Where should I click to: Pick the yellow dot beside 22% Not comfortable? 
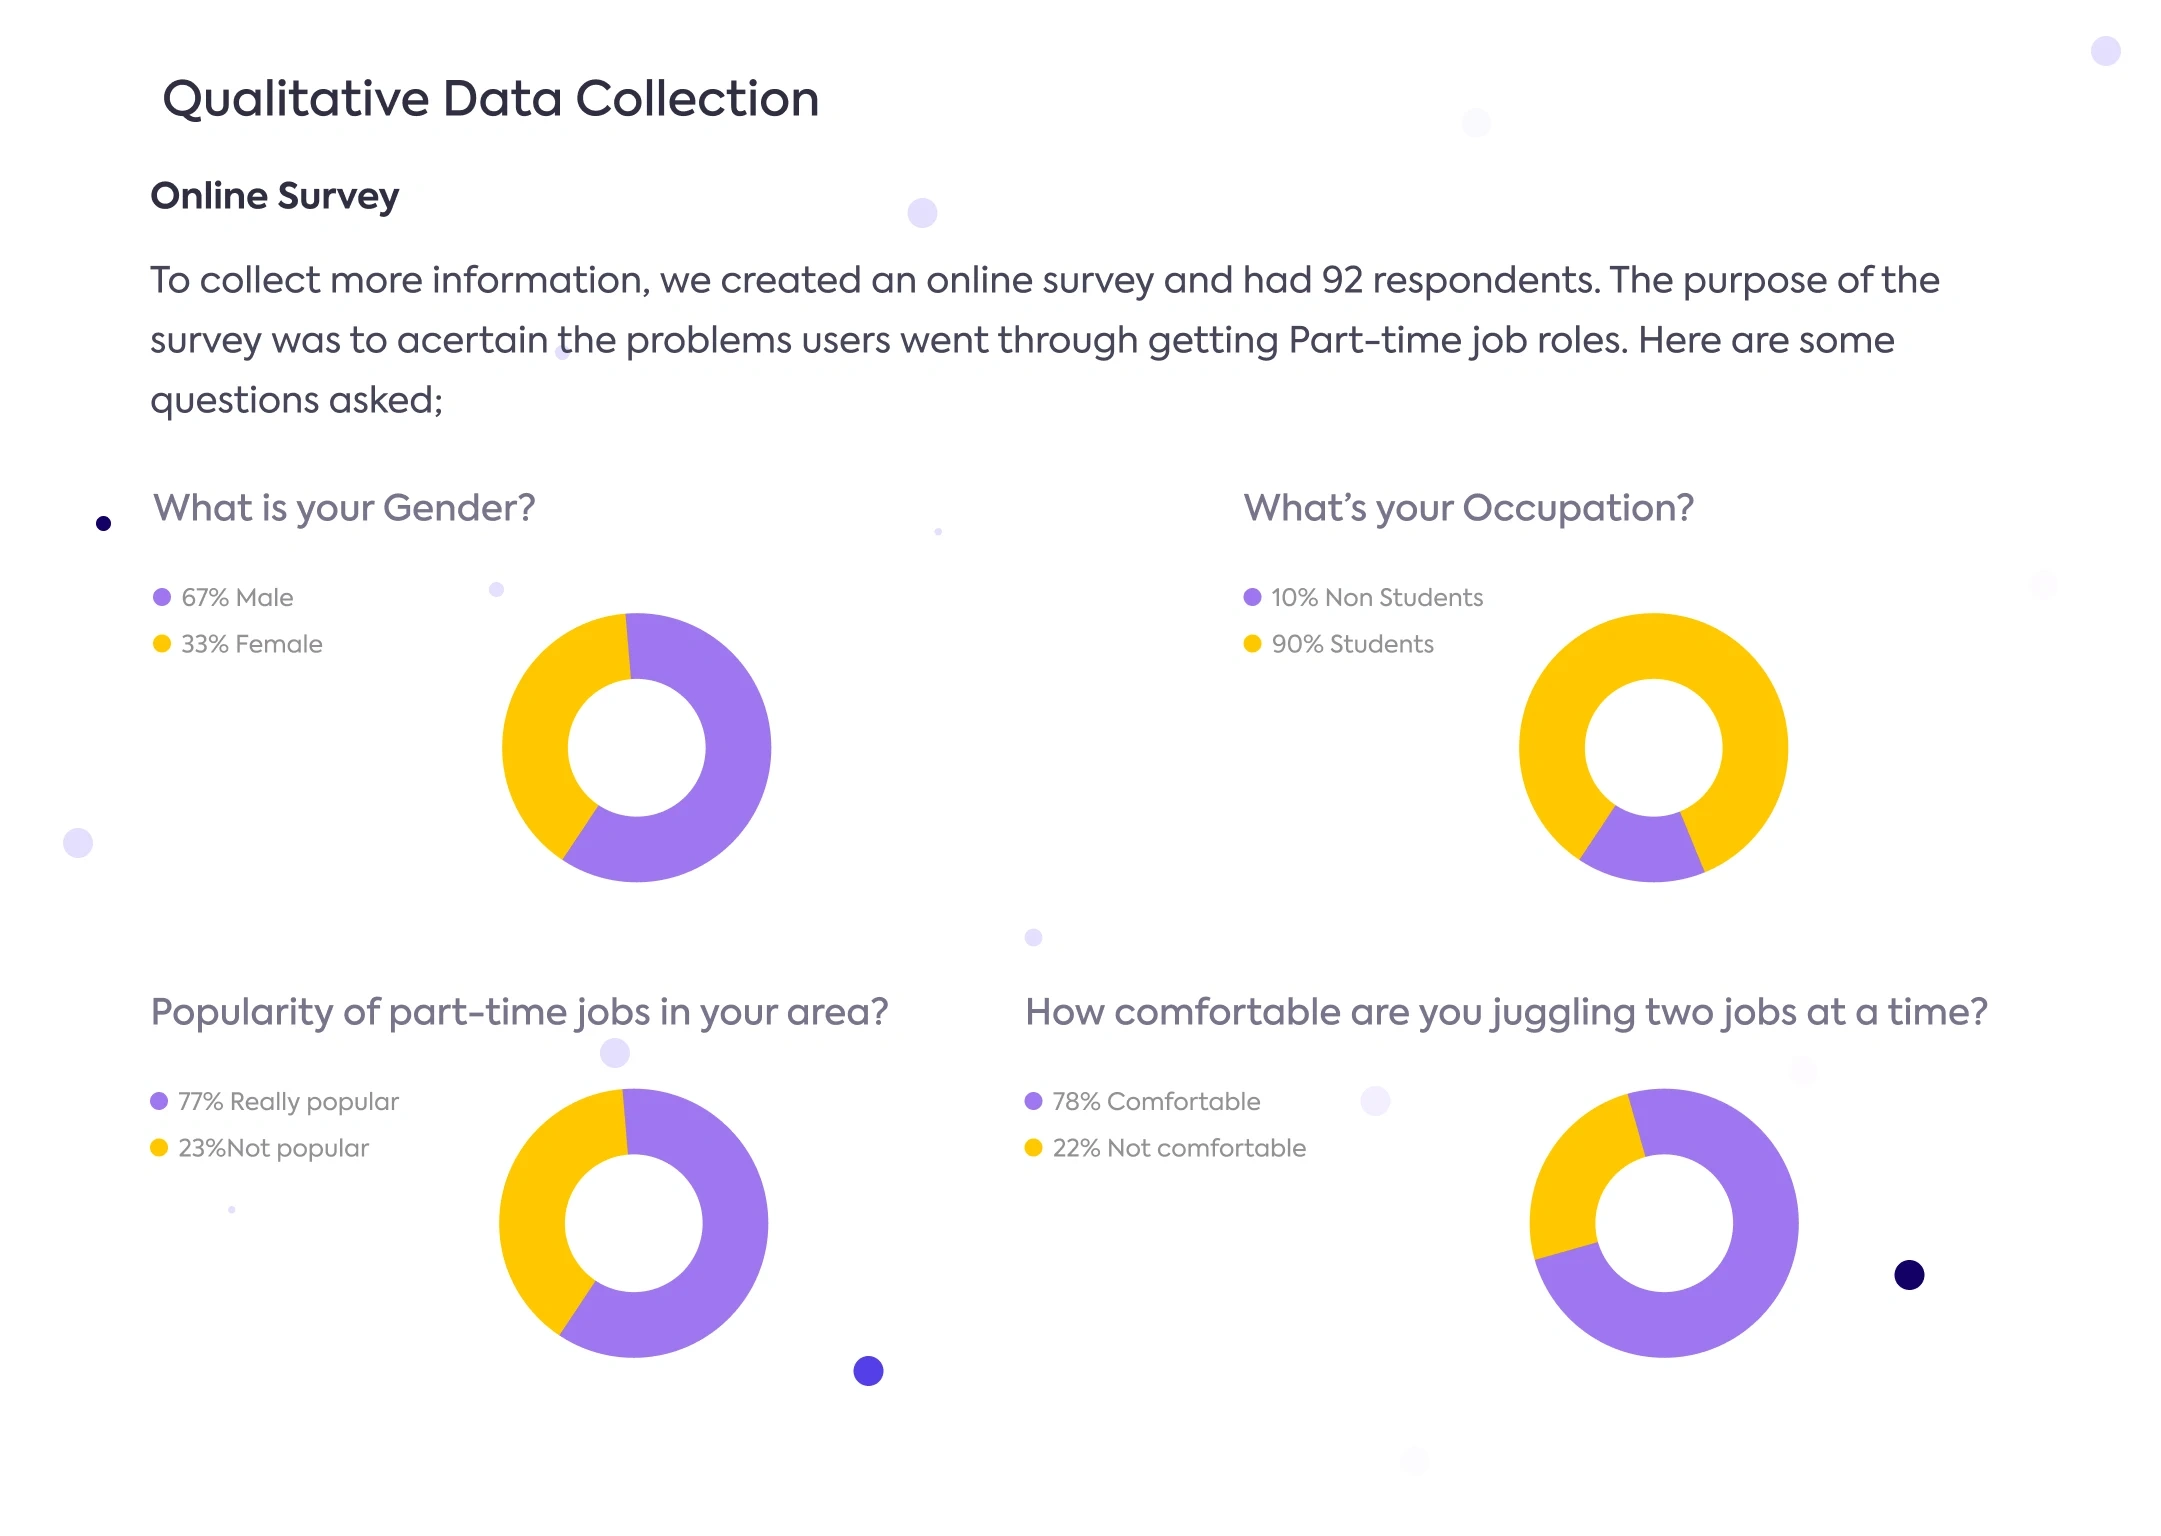point(1034,1147)
